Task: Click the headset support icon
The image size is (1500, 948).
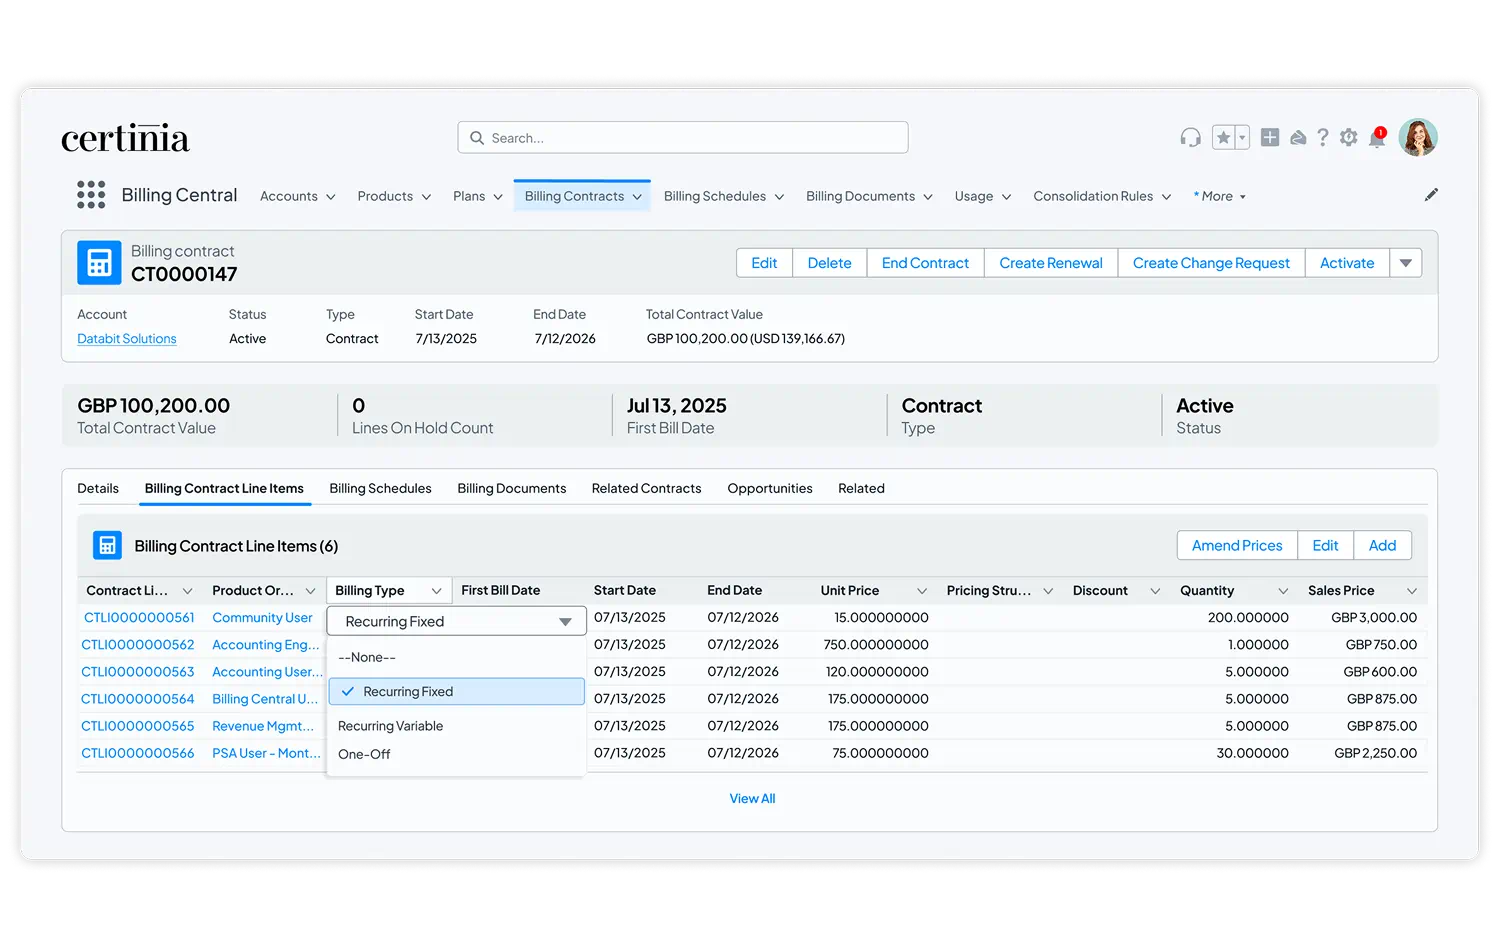Action: (1190, 137)
